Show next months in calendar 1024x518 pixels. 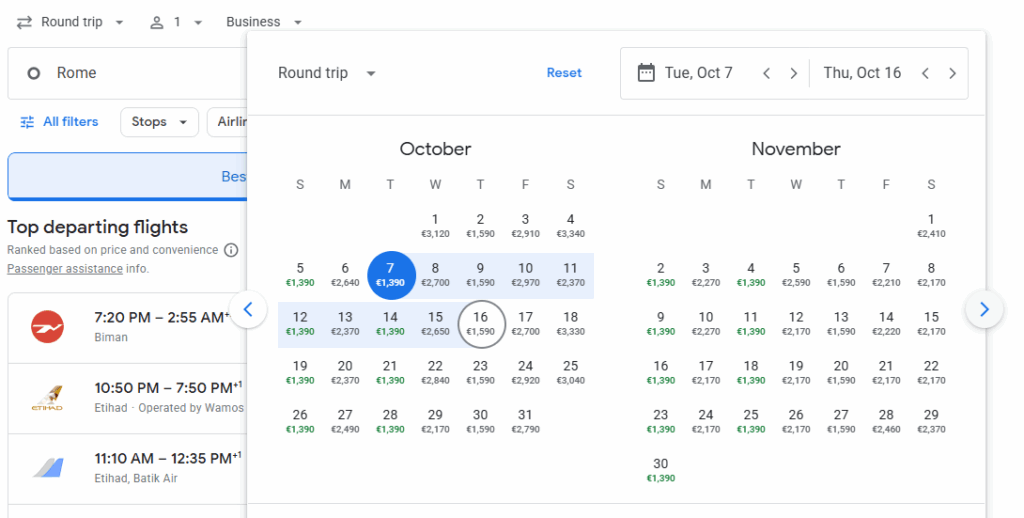click(984, 309)
